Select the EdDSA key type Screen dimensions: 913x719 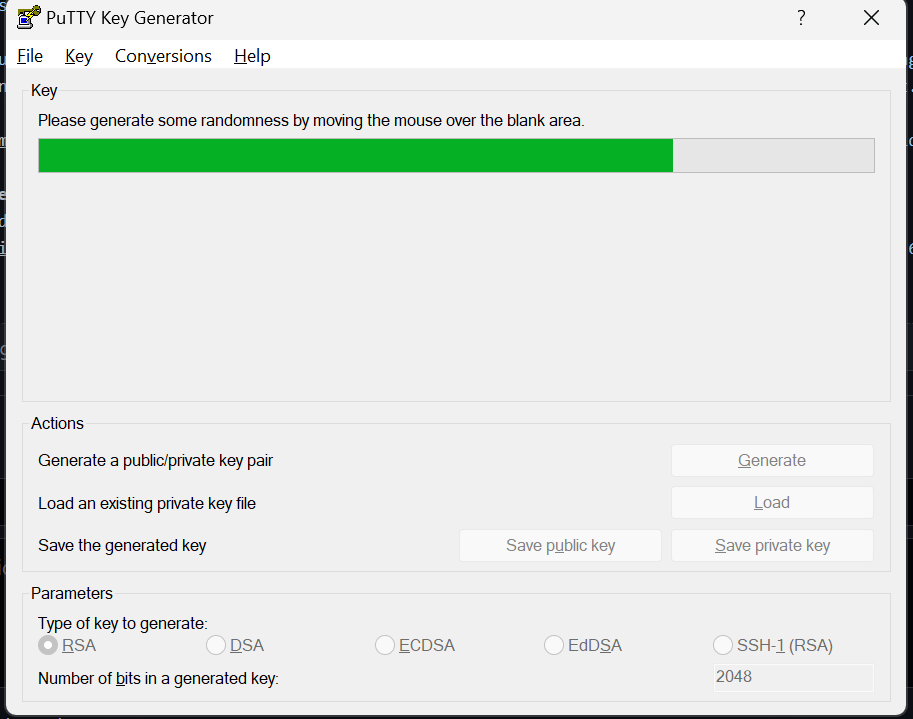583,645
